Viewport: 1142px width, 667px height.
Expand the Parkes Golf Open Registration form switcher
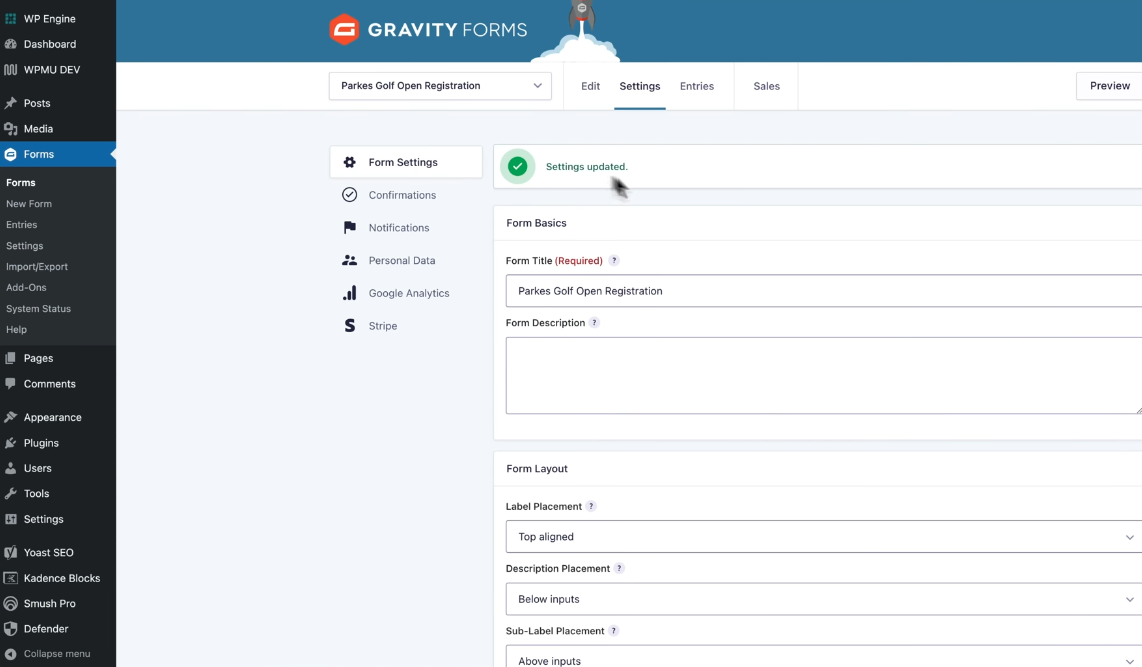[440, 86]
